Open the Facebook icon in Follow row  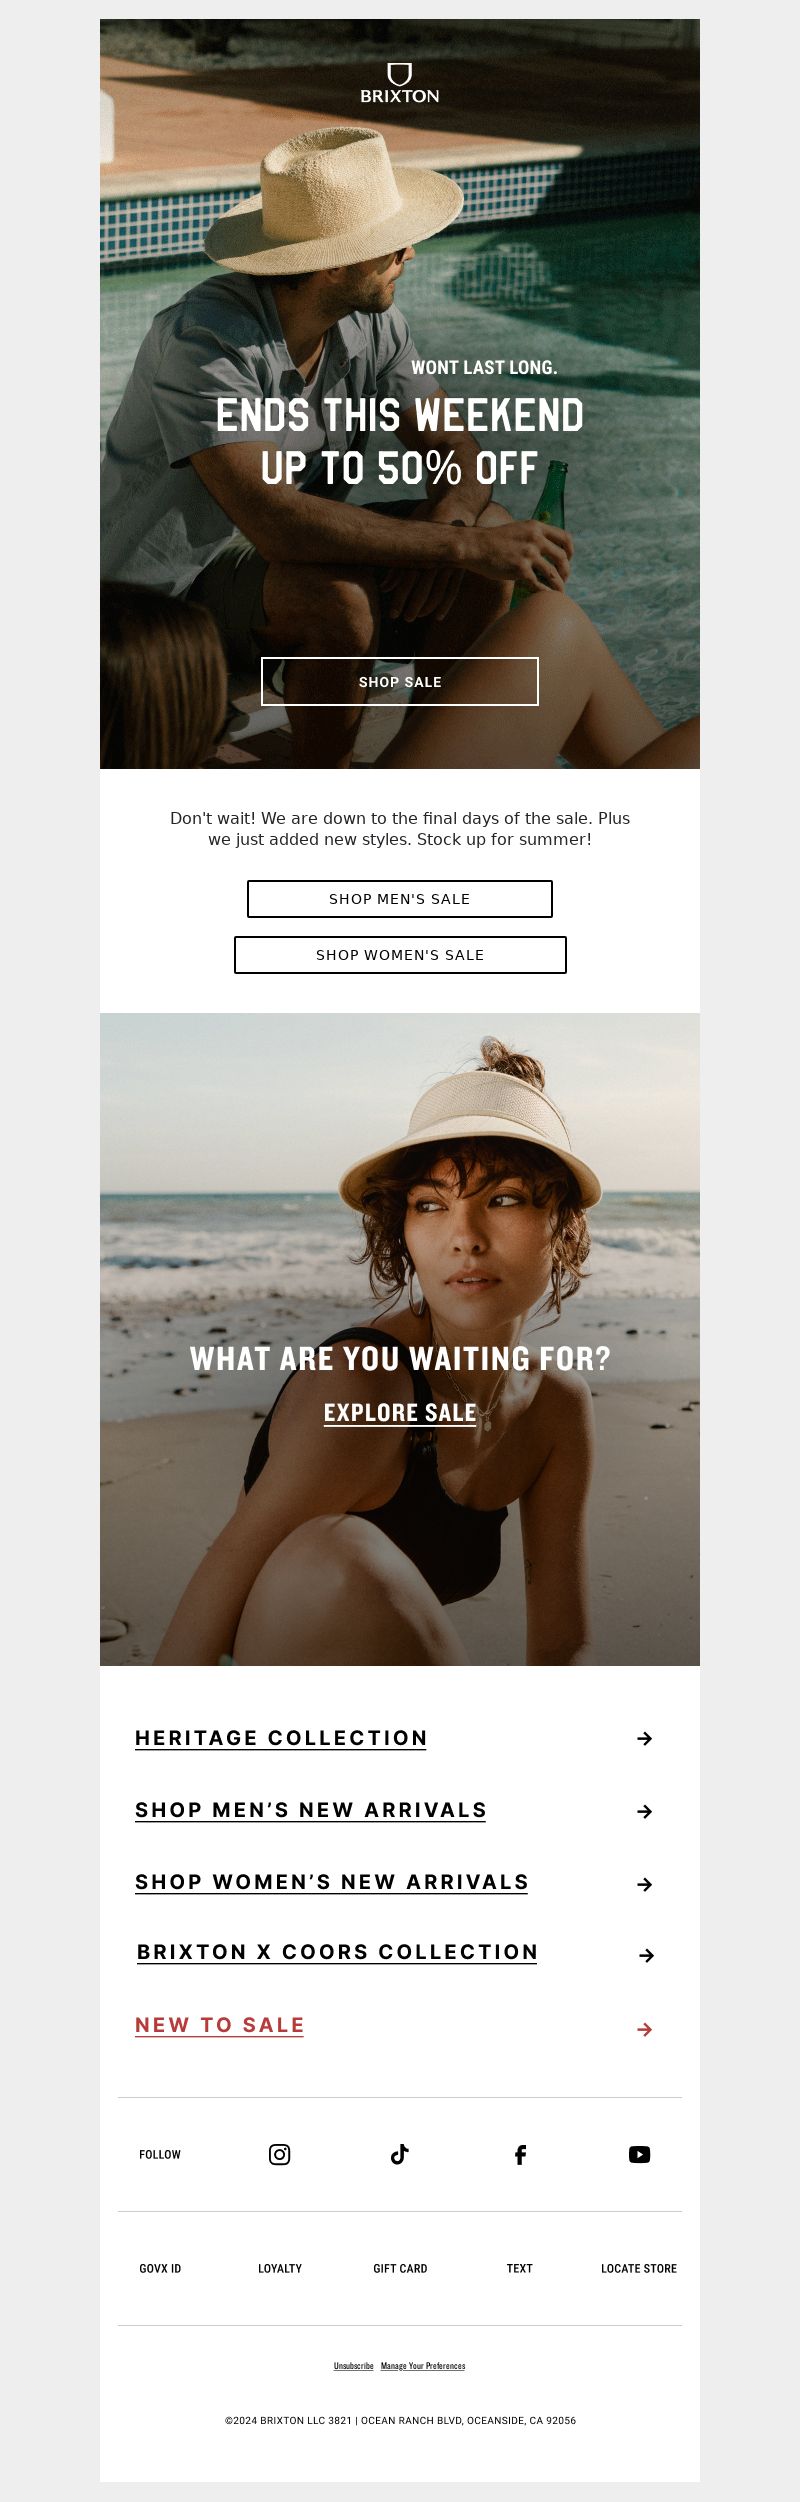point(520,2154)
